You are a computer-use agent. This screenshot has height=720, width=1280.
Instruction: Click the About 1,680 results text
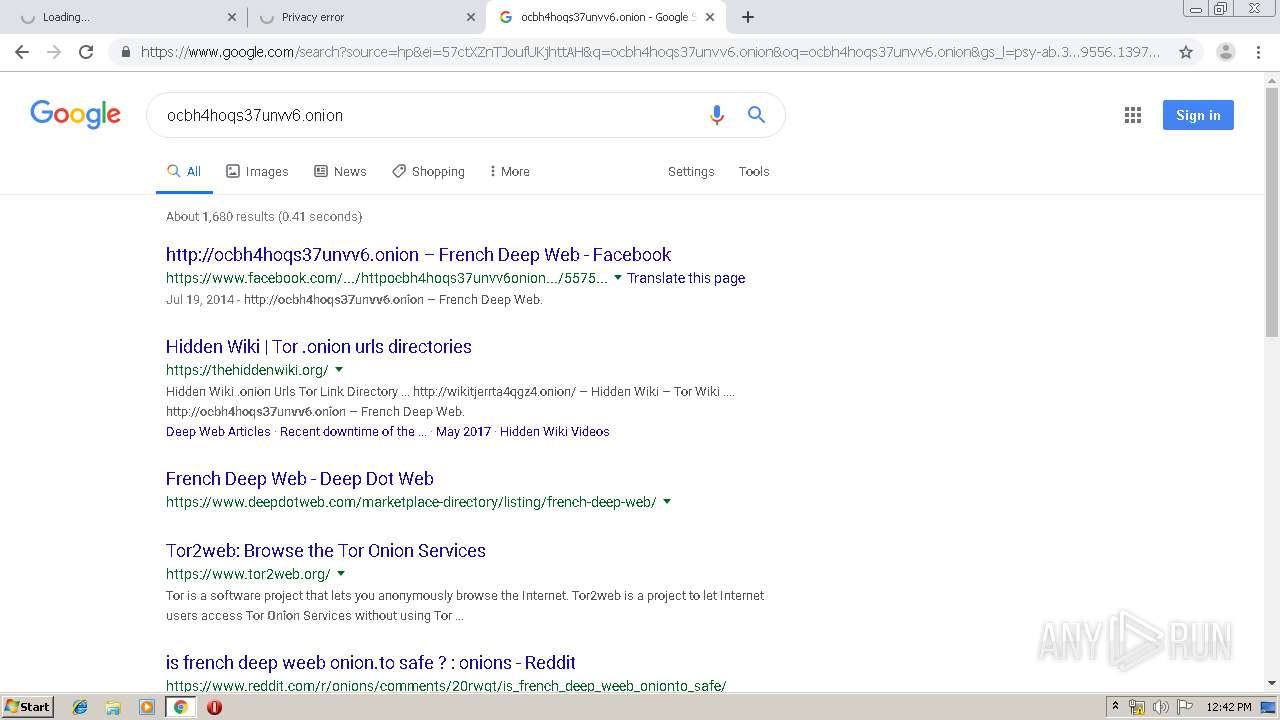tap(264, 217)
